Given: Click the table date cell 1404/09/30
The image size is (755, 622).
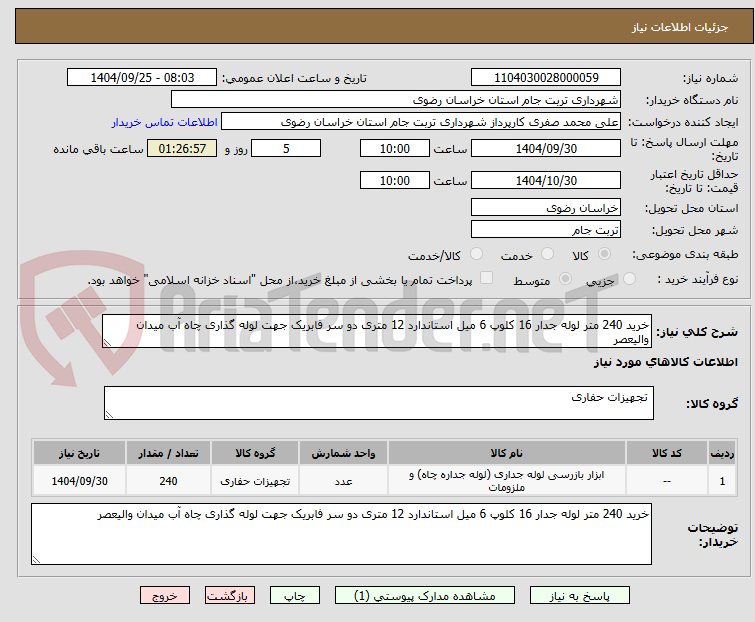Looking at the screenshot, I should [x=79, y=481].
